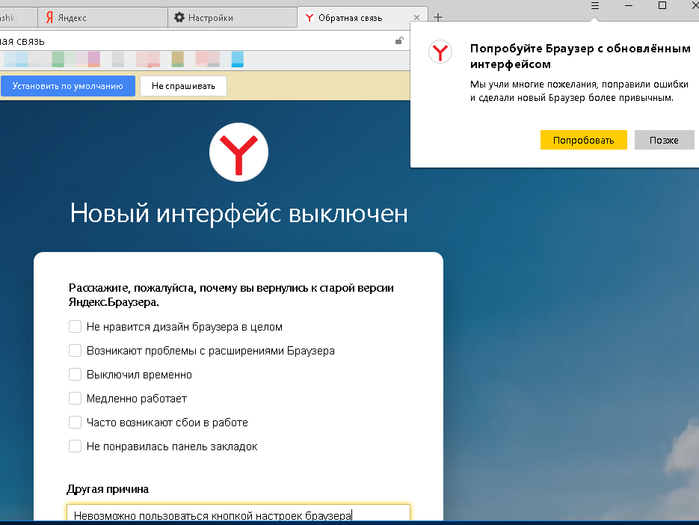Image resolution: width=699 pixels, height=525 pixels.
Task: Click the green bookmark in bookmarks bar
Action: 58,59
